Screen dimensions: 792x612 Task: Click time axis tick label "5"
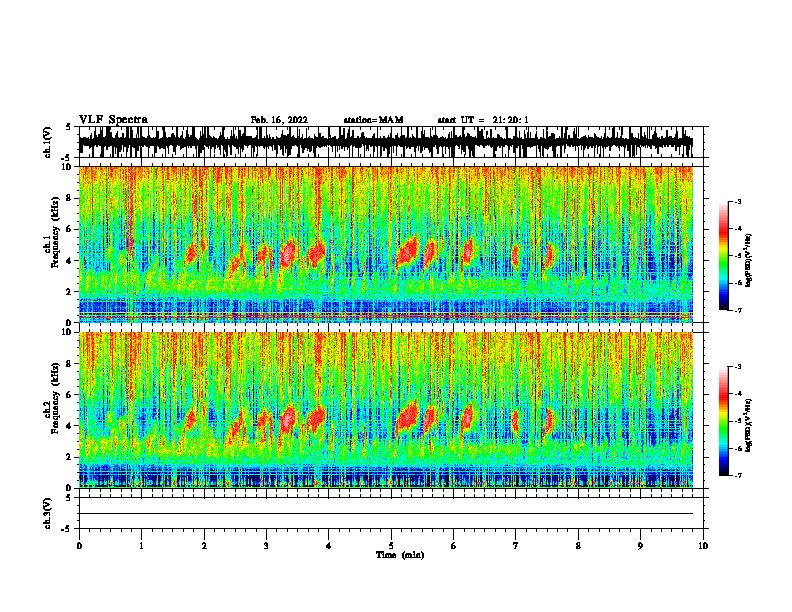391,546
